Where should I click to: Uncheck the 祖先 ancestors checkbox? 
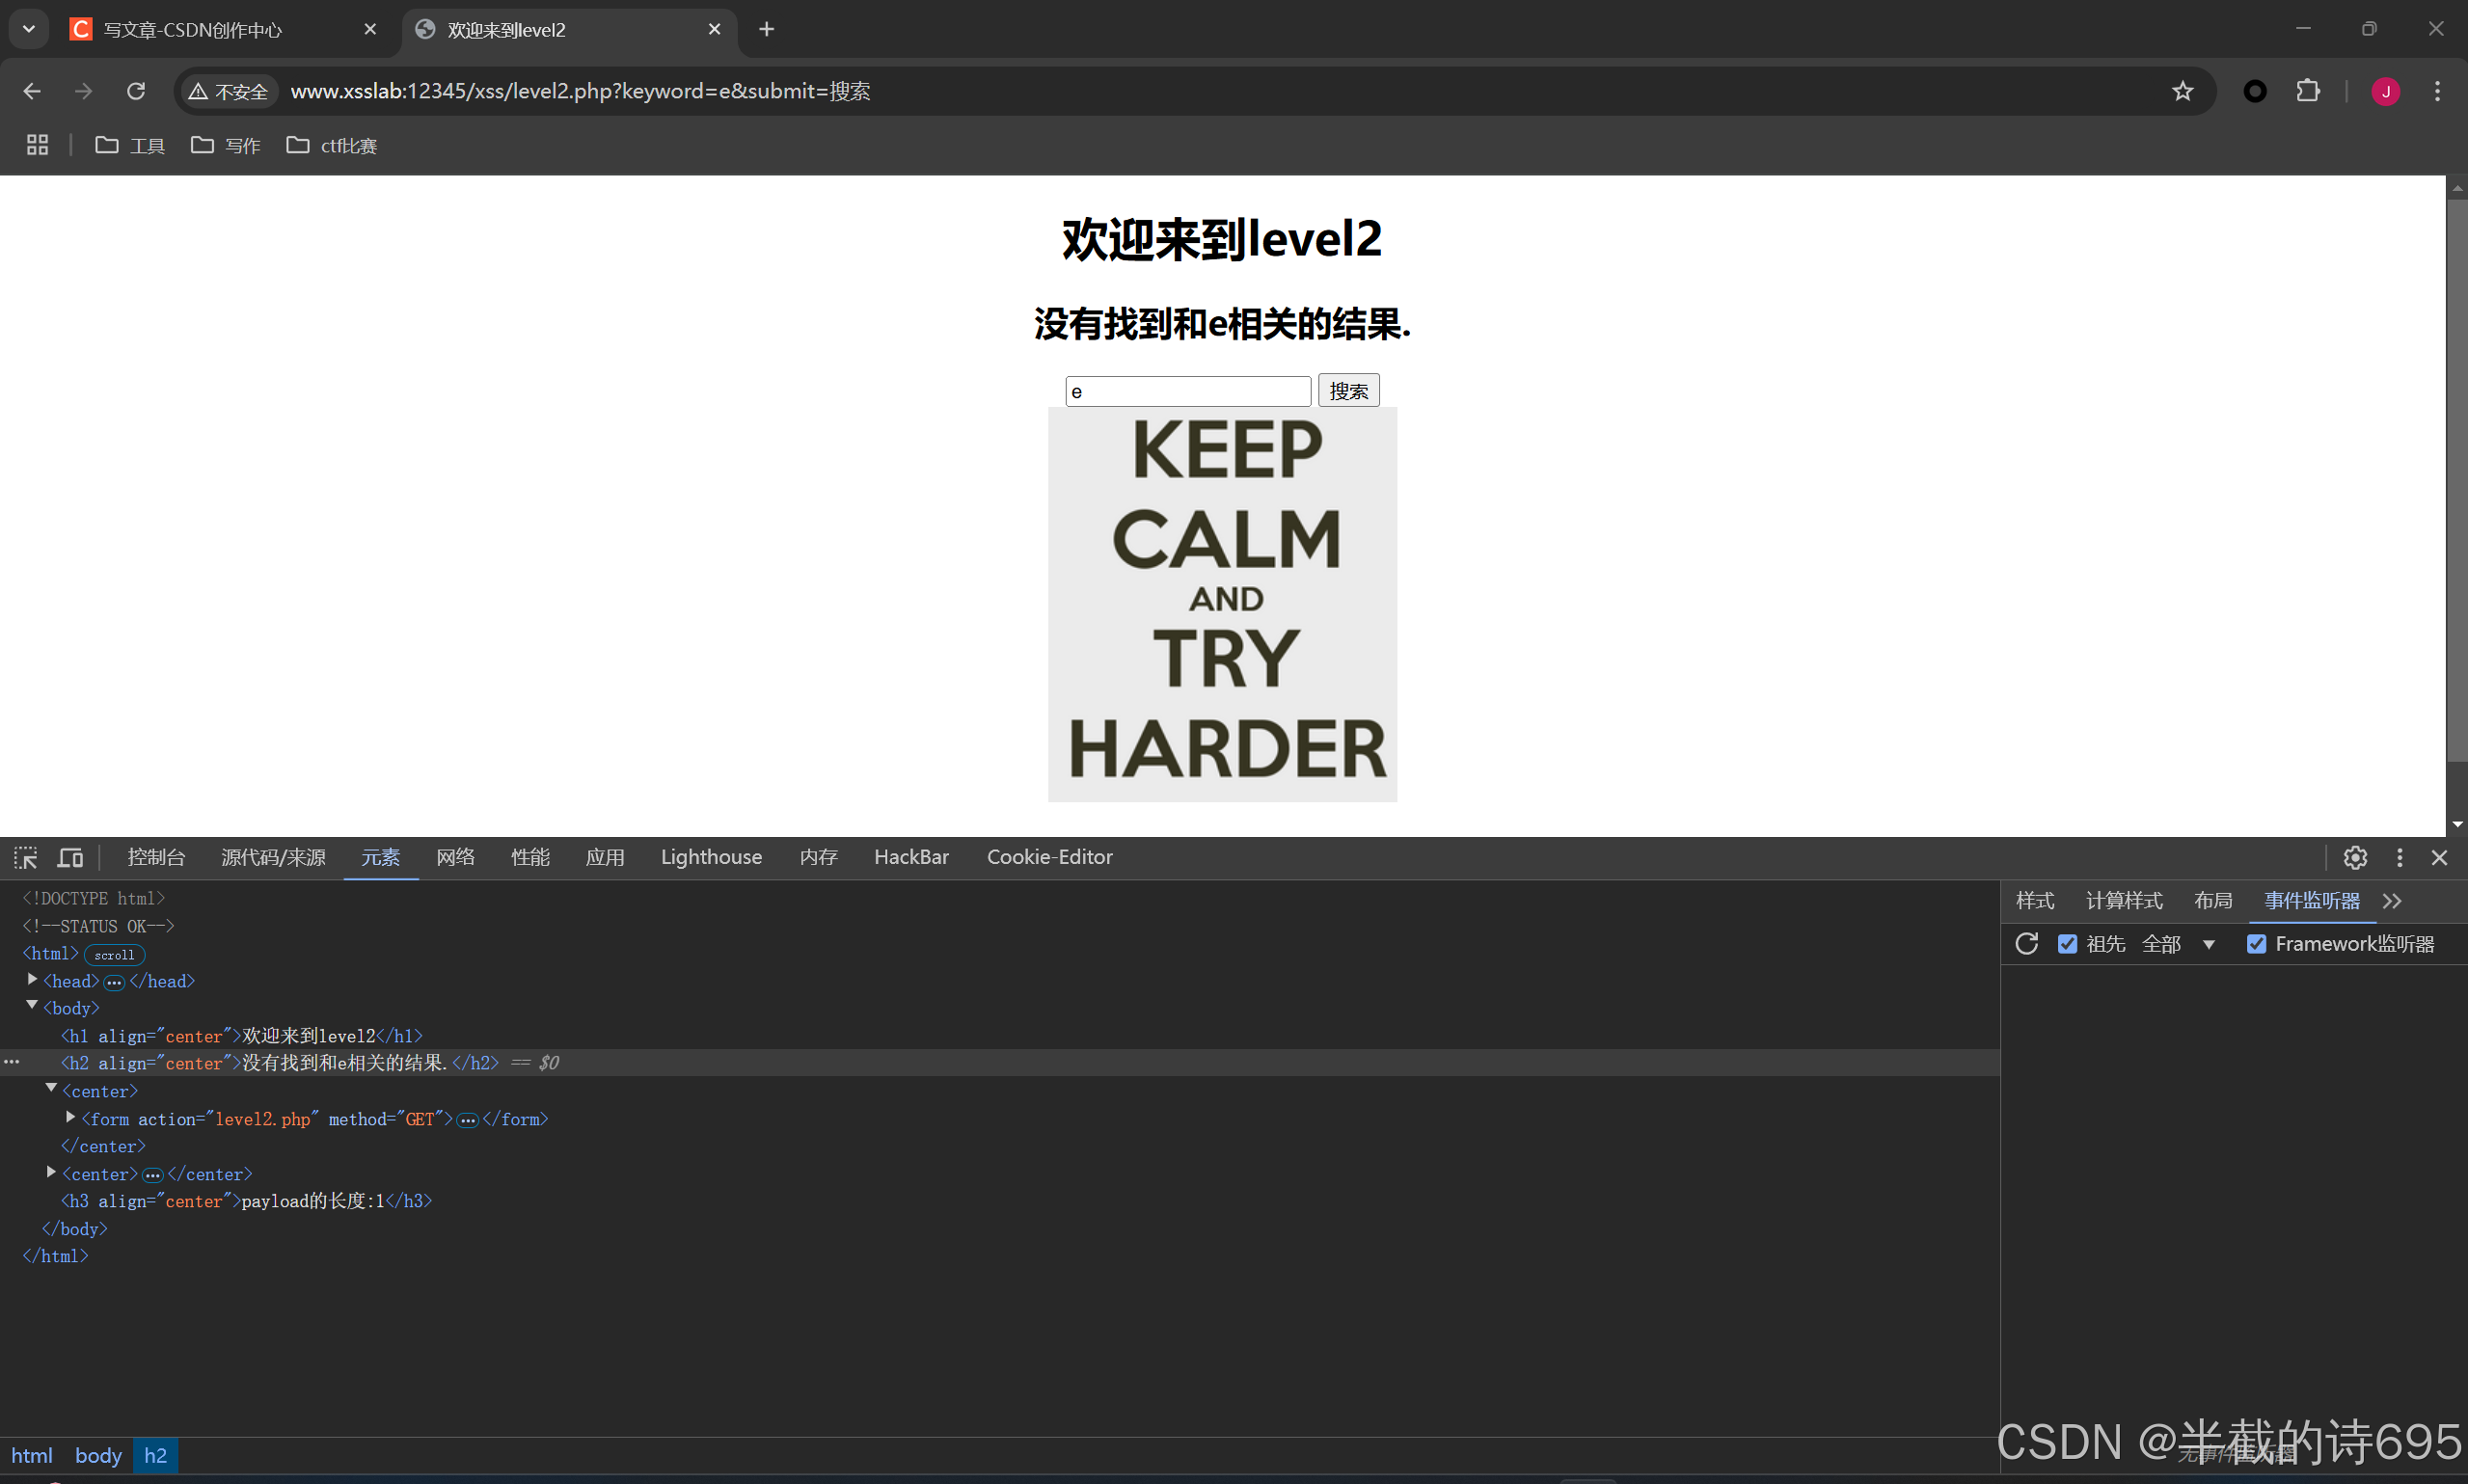2067,943
